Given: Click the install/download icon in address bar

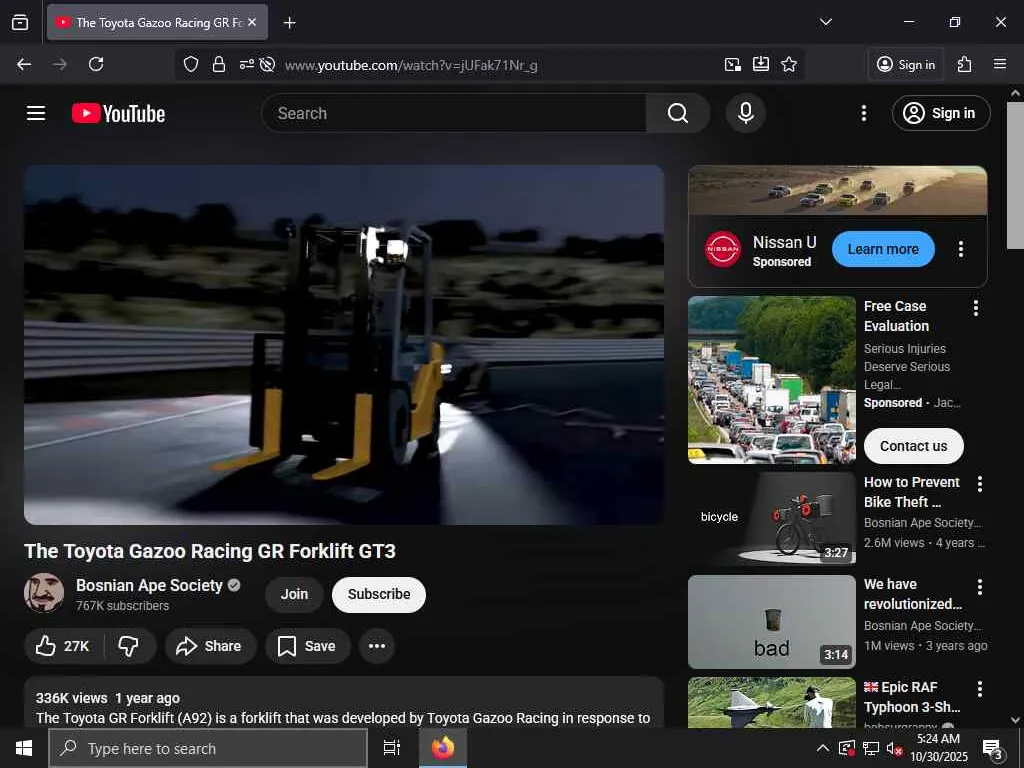Looking at the screenshot, I should tap(761, 64).
